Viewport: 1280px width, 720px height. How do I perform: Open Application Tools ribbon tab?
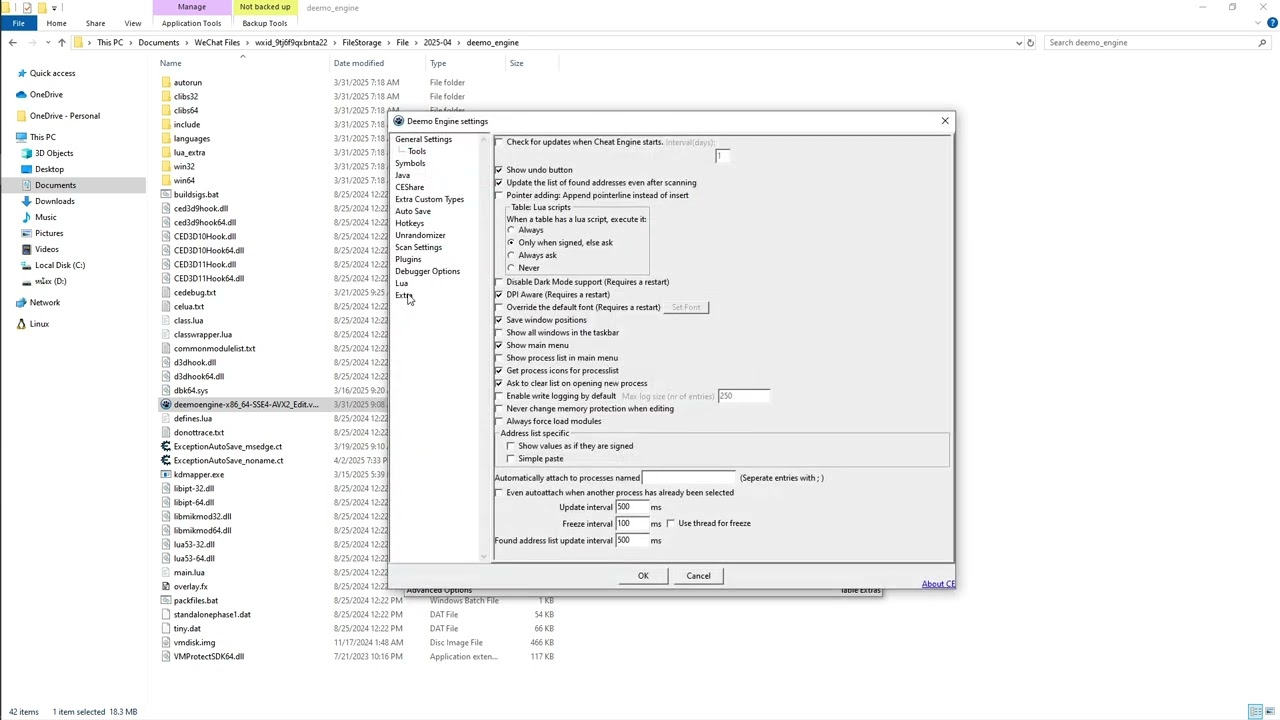191,23
